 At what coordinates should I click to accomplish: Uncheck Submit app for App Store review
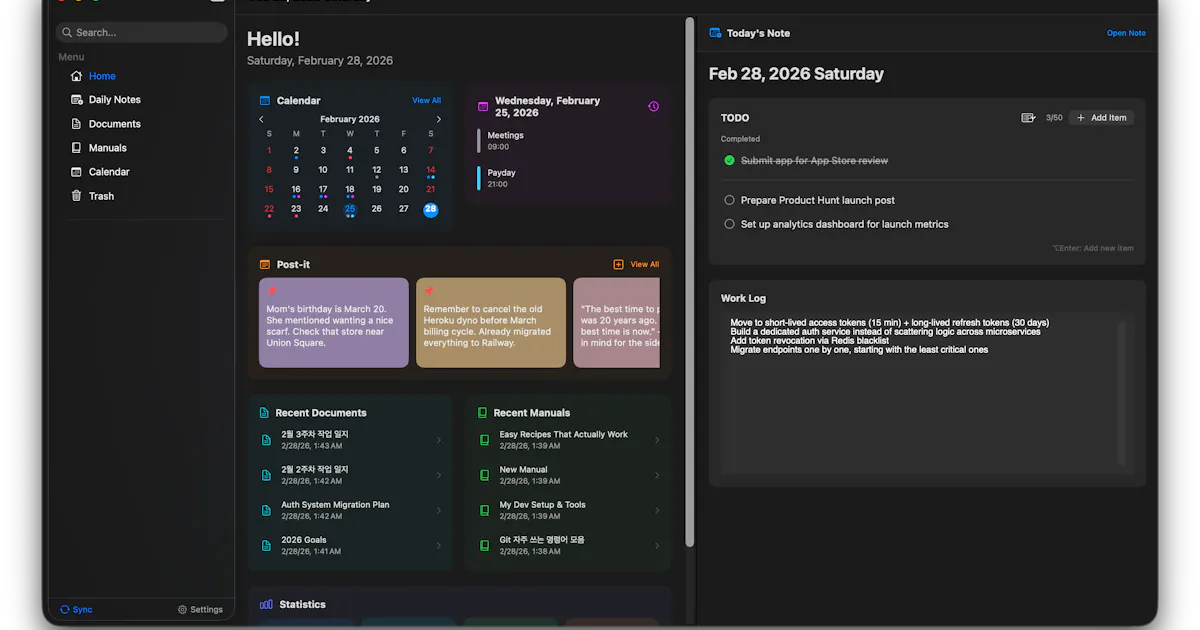point(729,160)
